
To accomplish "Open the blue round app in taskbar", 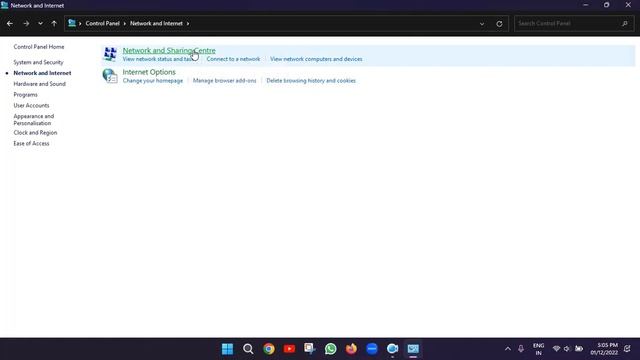I will [x=372, y=349].
